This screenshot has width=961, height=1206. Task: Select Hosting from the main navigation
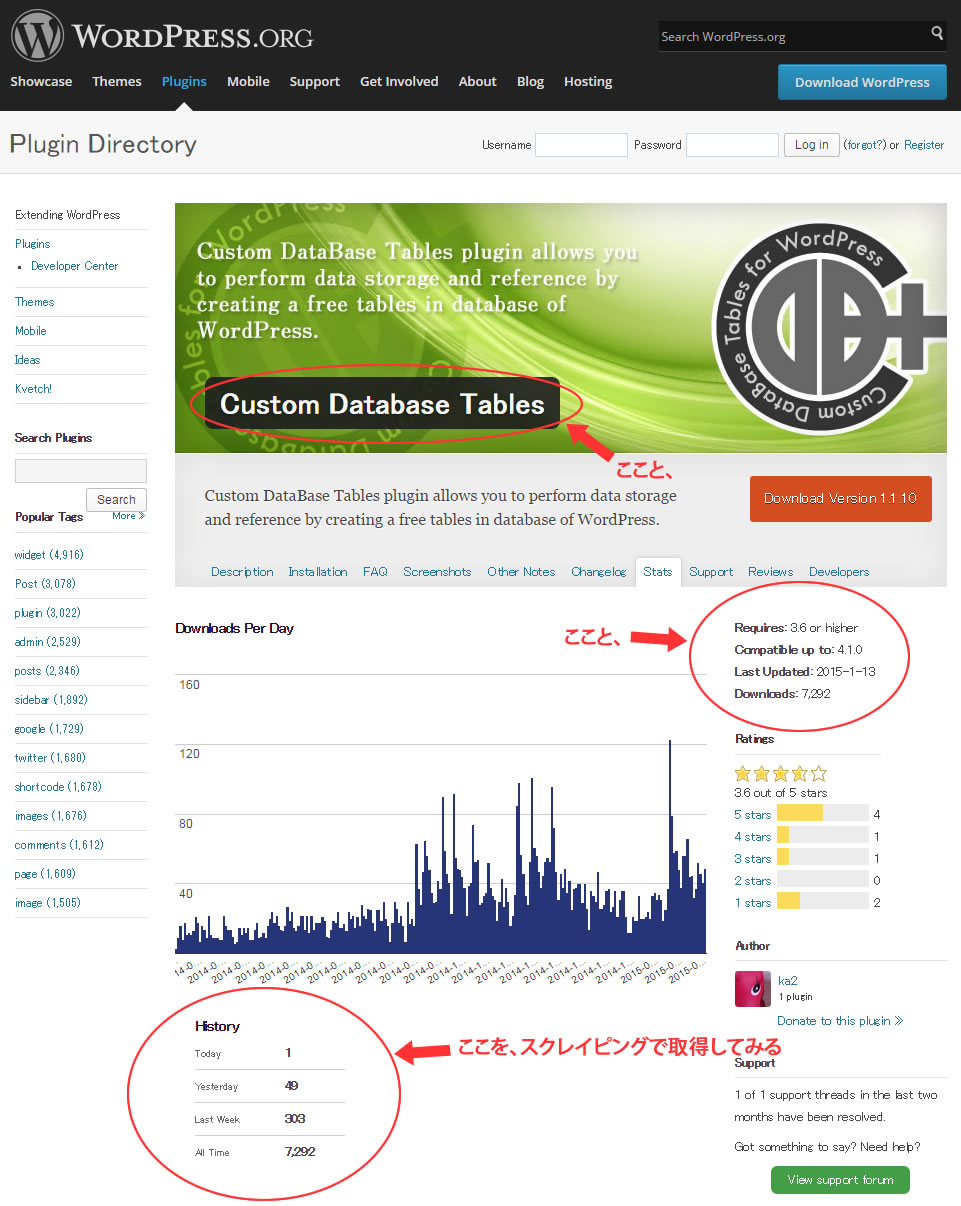(x=587, y=81)
